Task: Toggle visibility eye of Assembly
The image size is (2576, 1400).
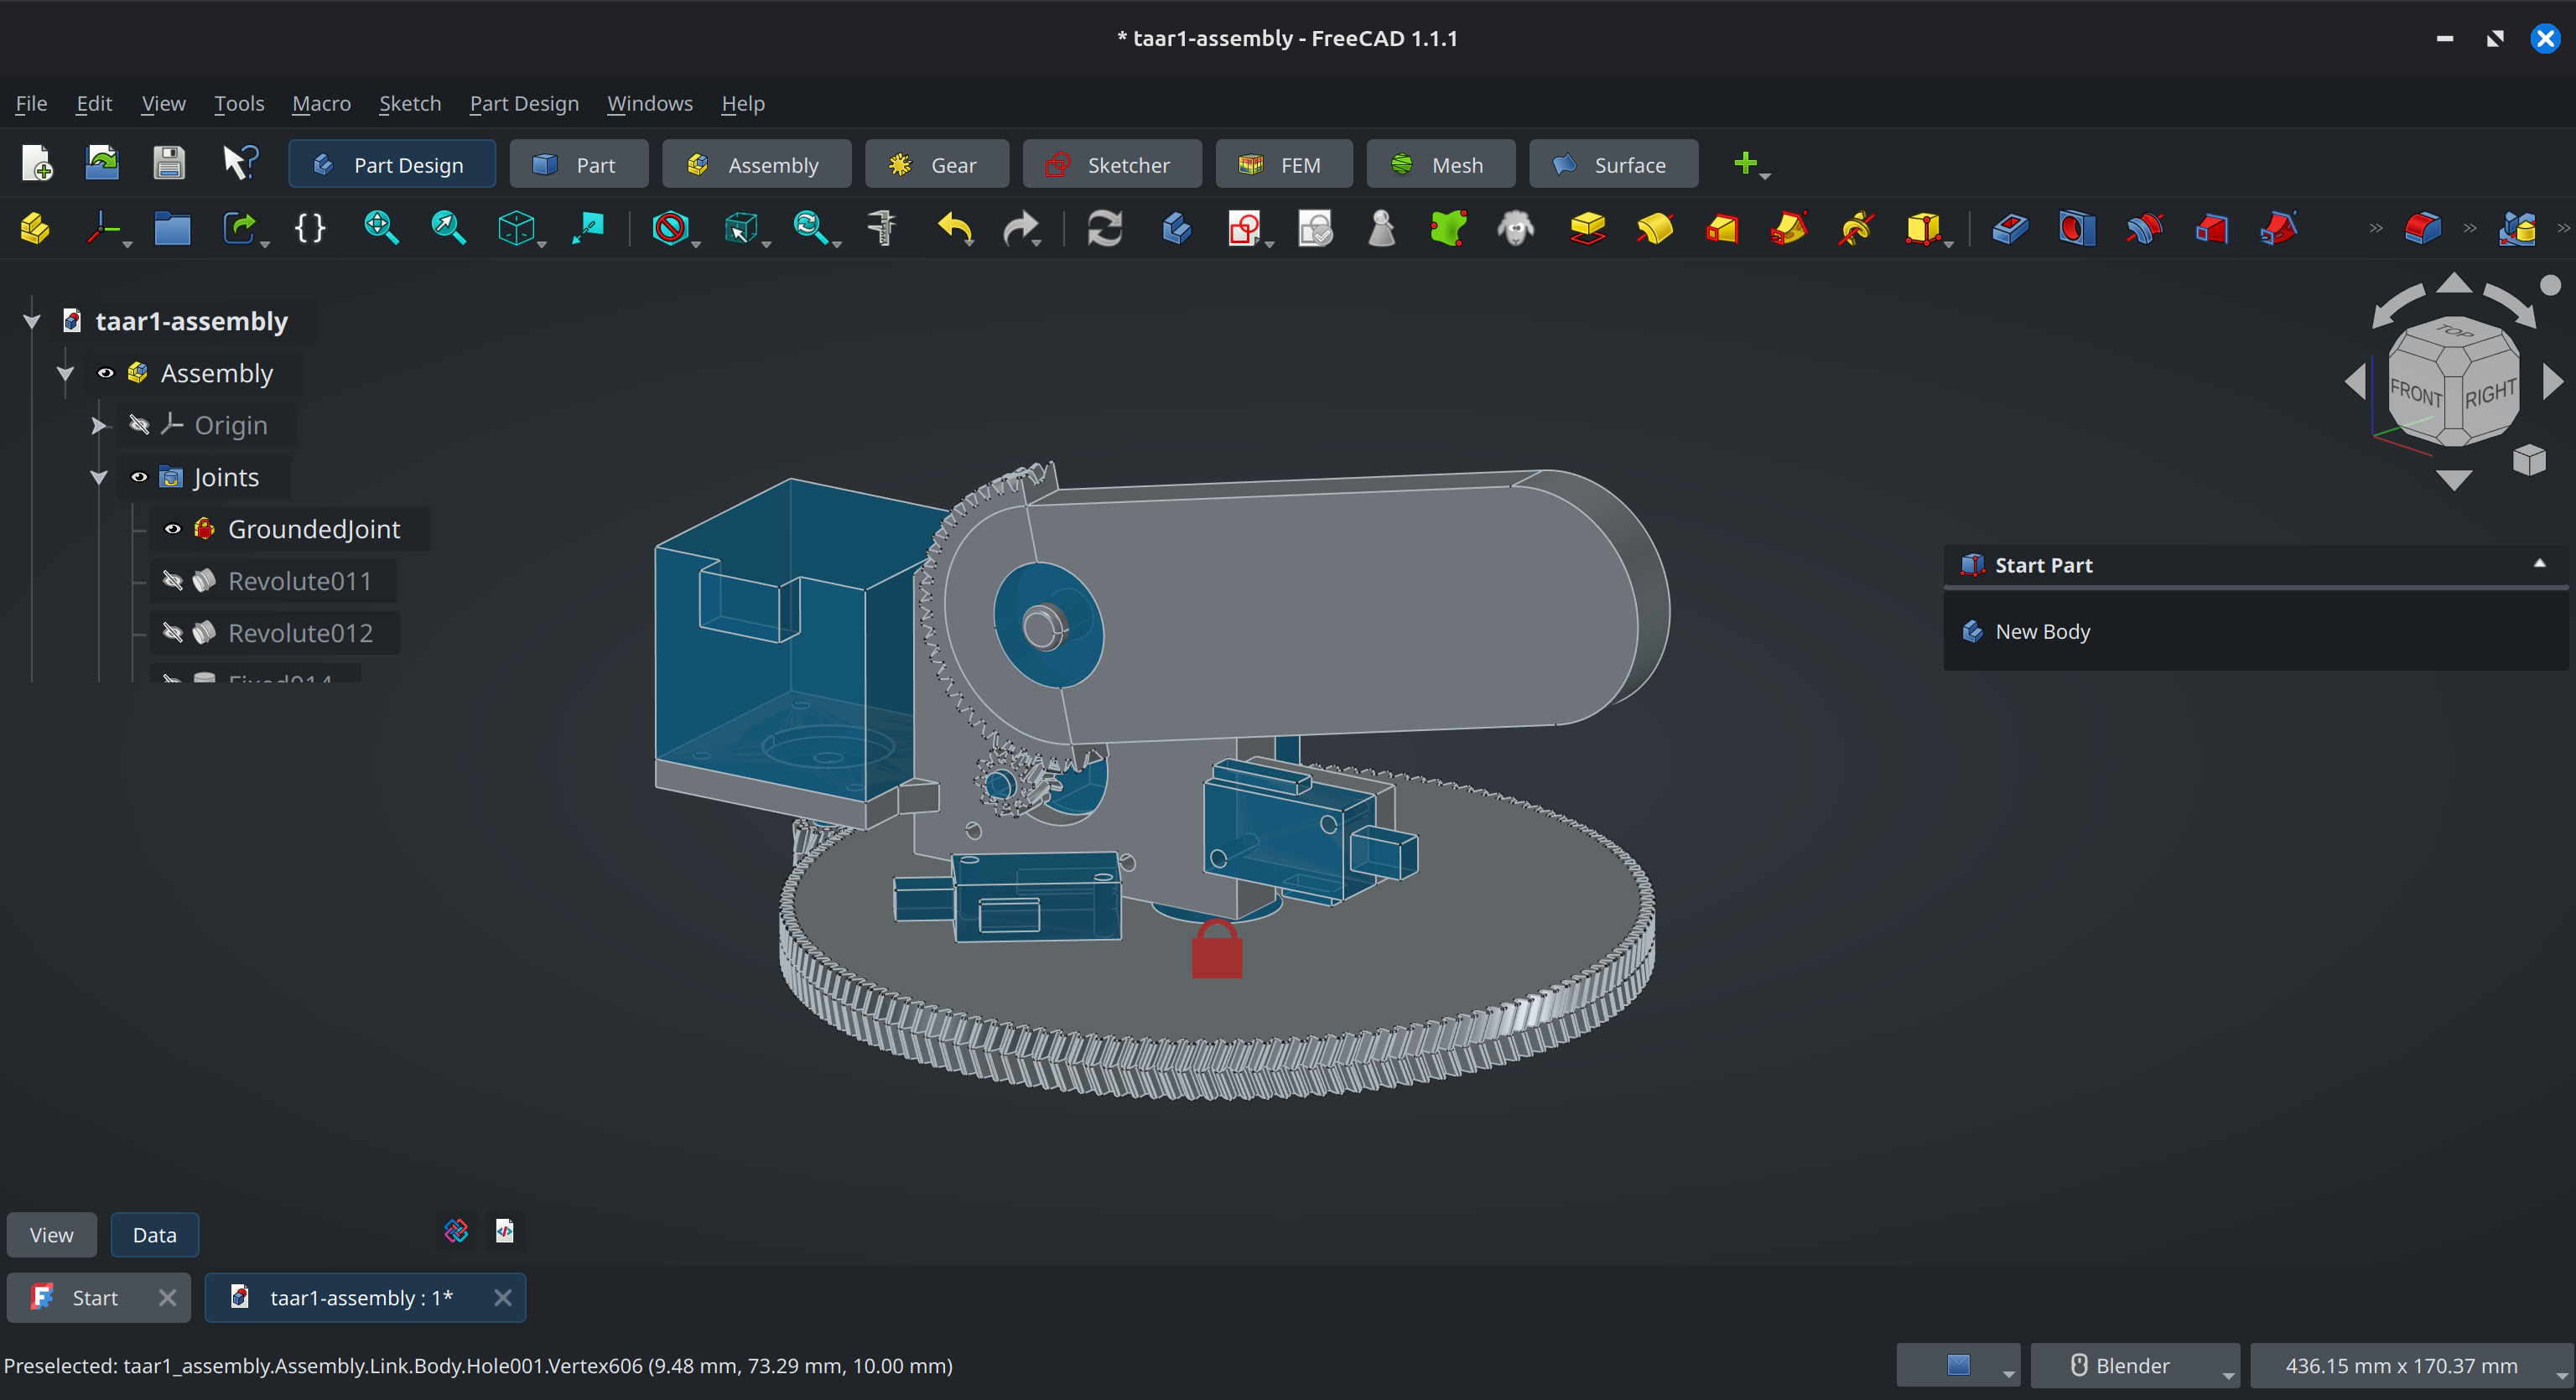Action: point(105,373)
